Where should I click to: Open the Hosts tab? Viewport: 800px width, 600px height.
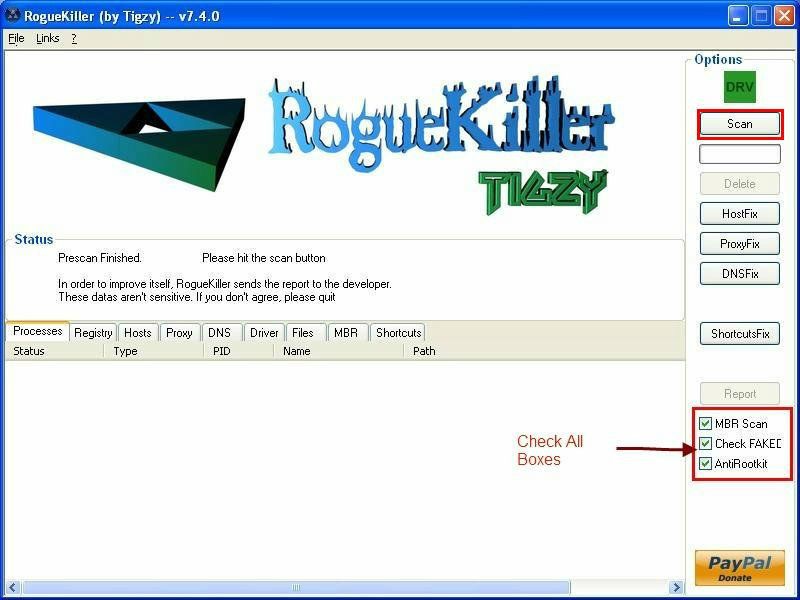point(137,332)
